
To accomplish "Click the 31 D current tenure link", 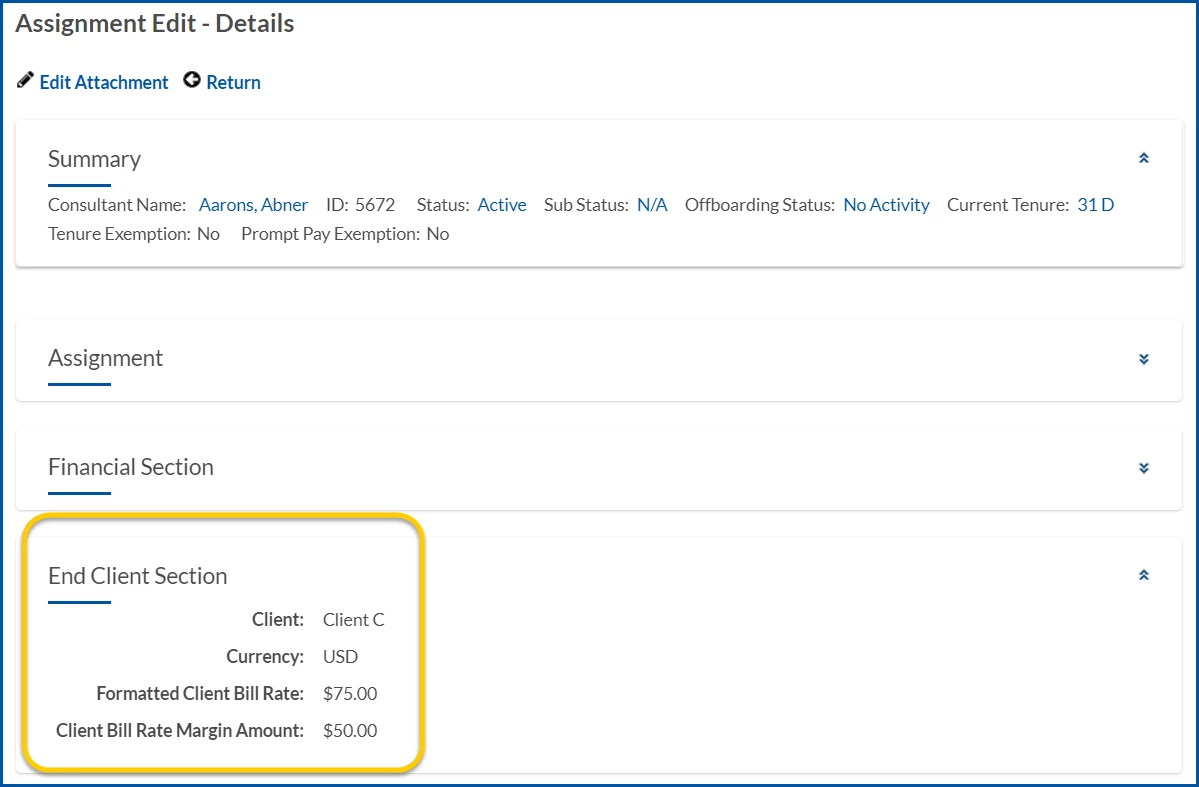I will [1096, 205].
